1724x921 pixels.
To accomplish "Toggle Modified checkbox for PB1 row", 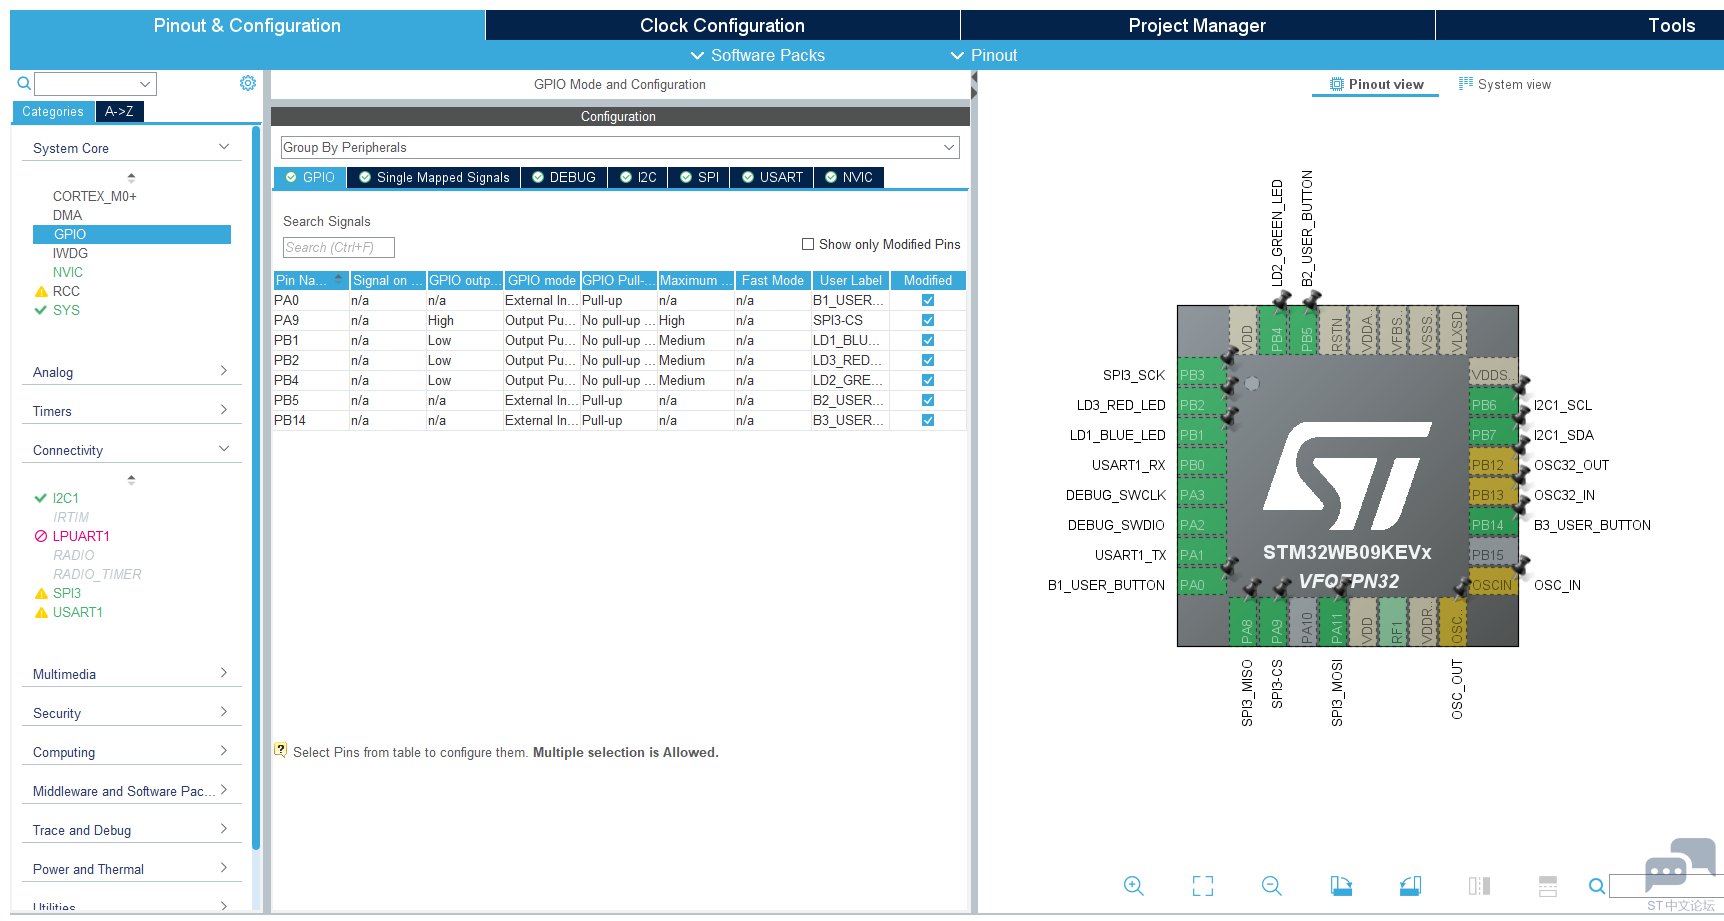I will (928, 340).
